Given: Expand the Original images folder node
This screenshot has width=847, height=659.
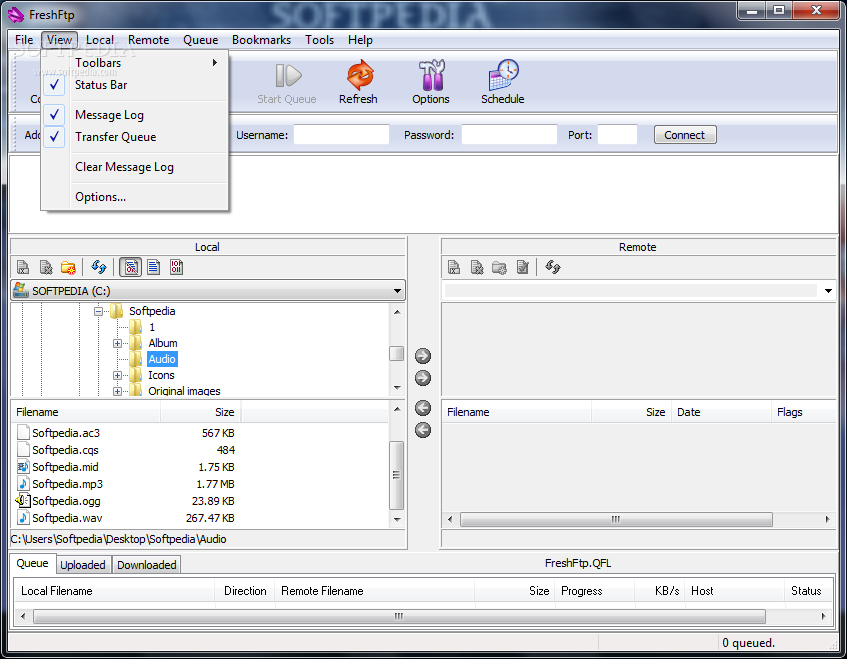Looking at the screenshot, I should (x=117, y=391).
